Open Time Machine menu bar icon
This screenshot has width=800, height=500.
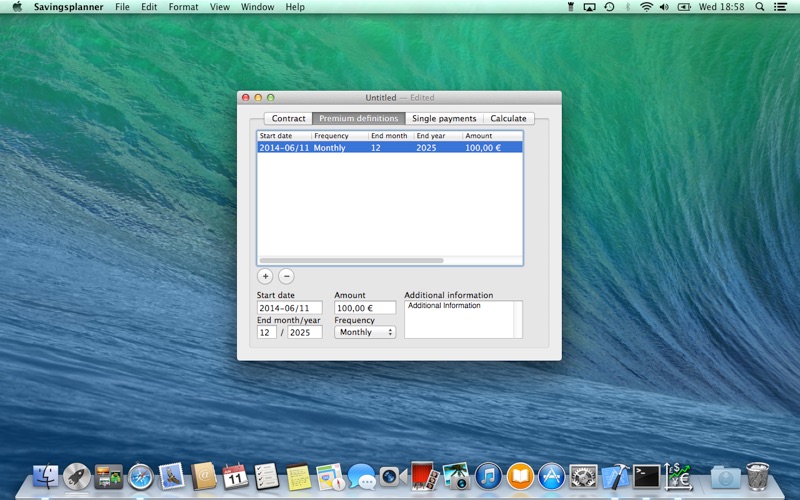click(609, 7)
